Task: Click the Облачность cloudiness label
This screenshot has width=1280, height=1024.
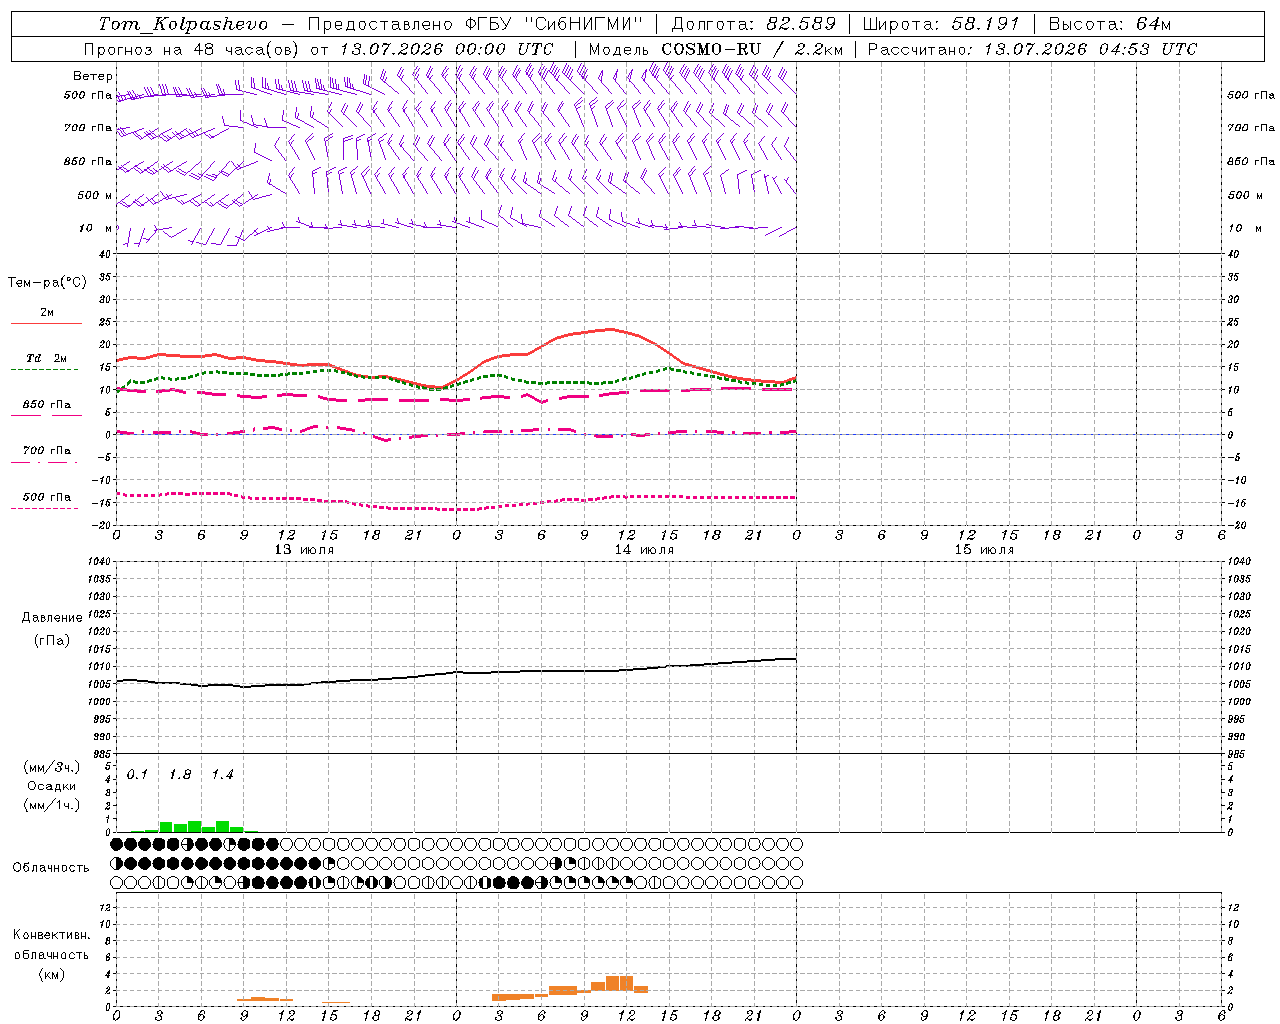Action: point(51,867)
